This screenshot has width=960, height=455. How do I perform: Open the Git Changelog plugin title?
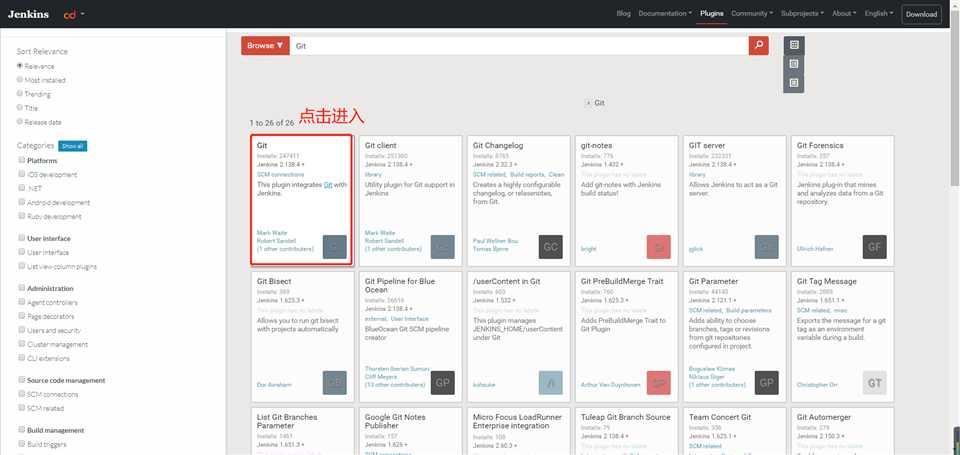point(498,146)
